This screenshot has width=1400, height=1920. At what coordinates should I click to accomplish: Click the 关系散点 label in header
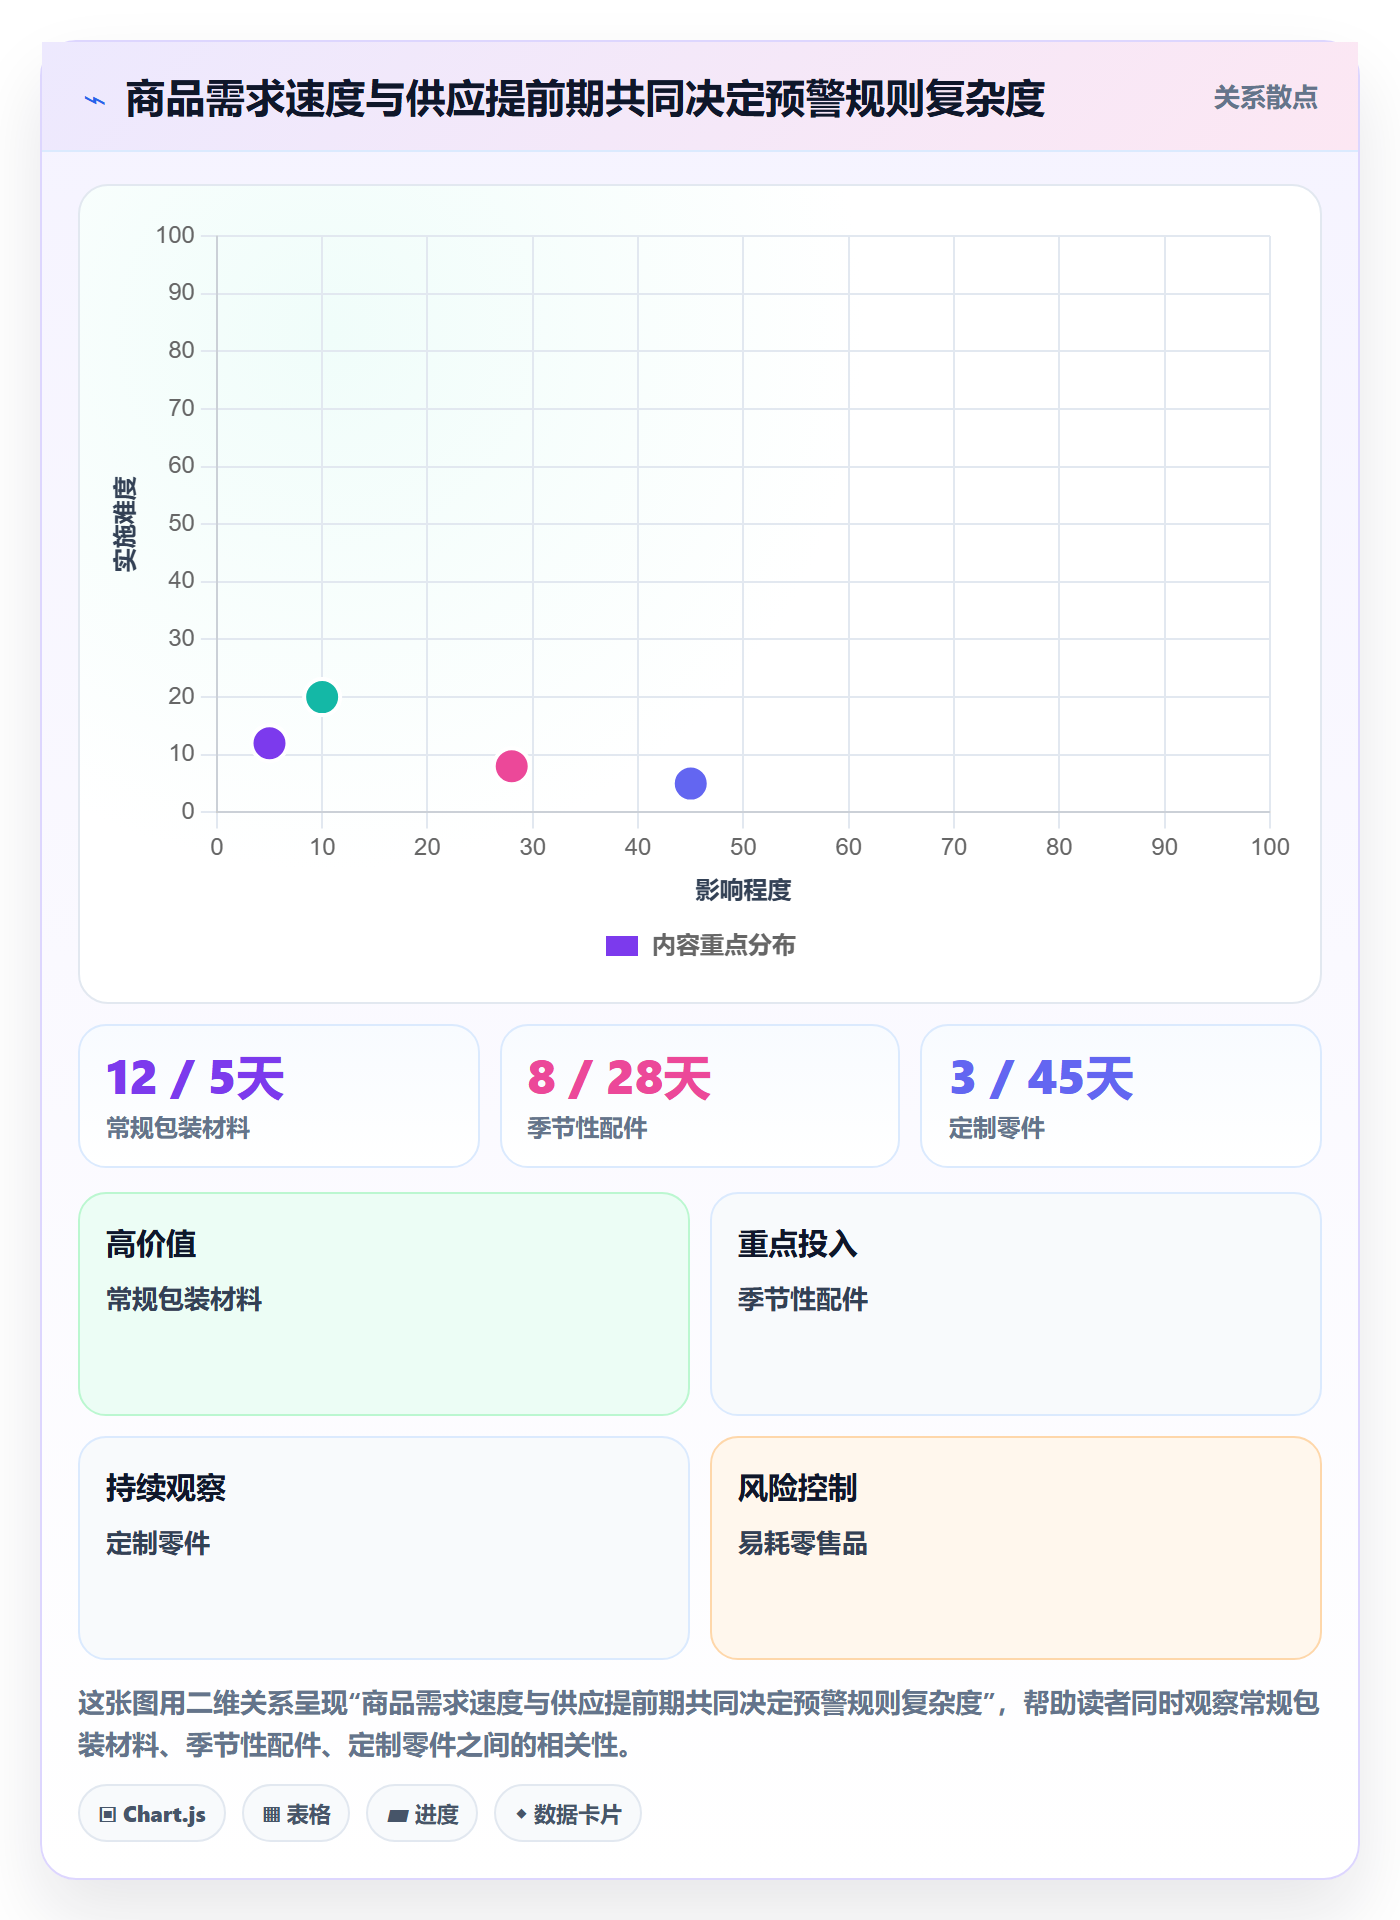point(1265,98)
